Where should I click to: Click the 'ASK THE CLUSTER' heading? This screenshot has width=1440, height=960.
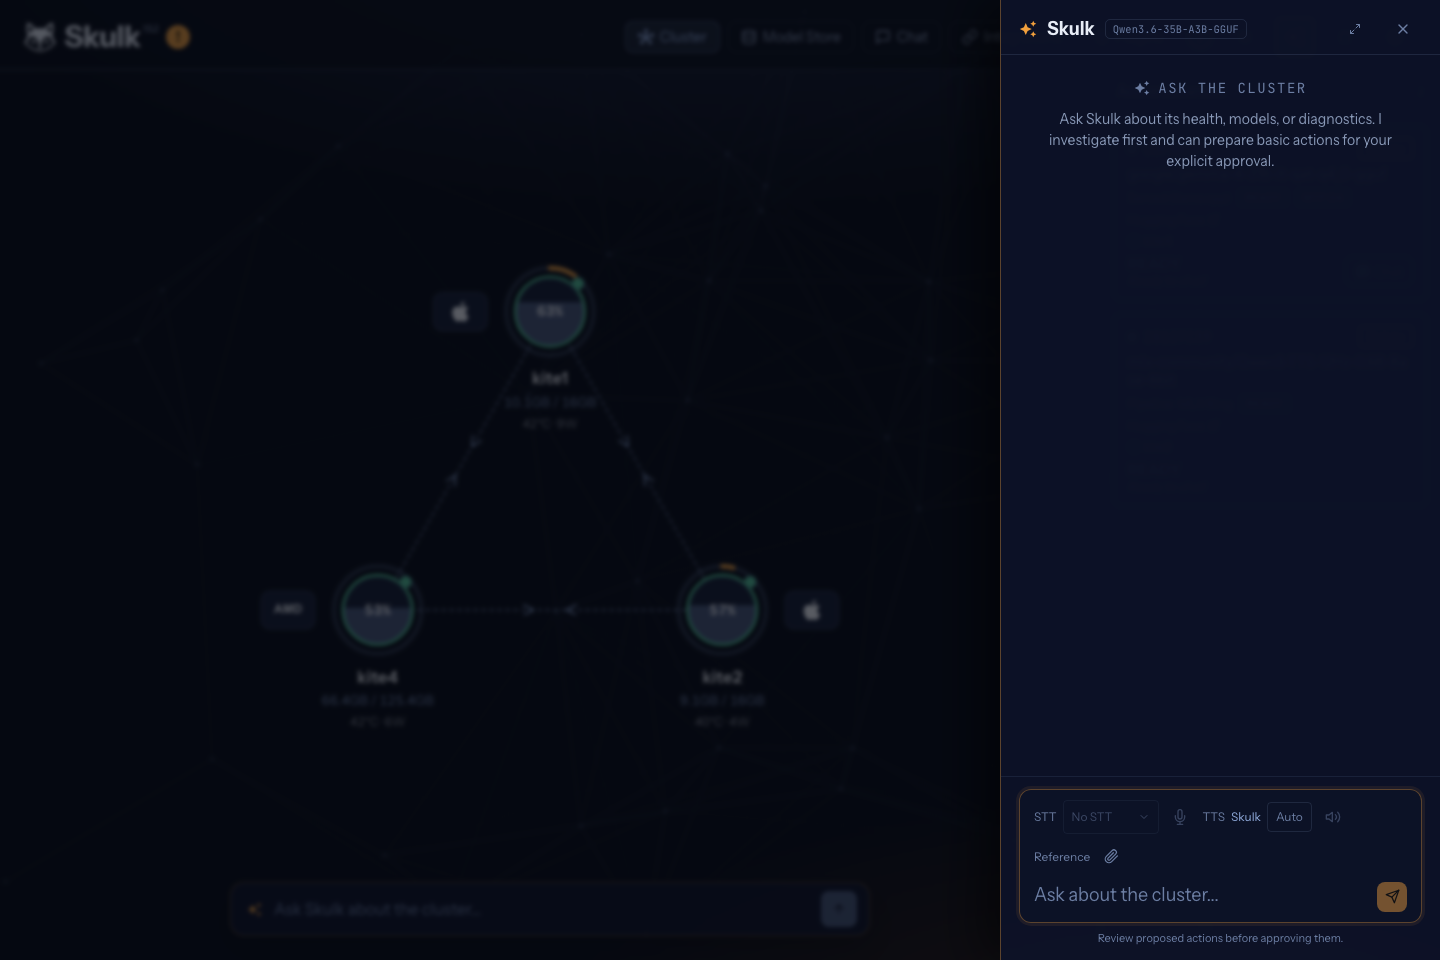1232,88
